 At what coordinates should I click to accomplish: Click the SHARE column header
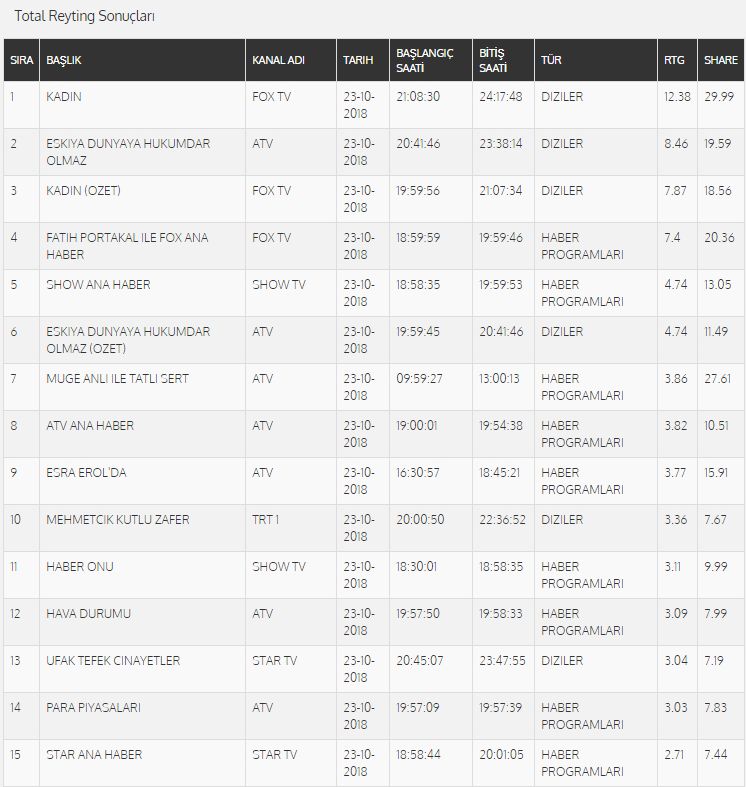[721, 60]
